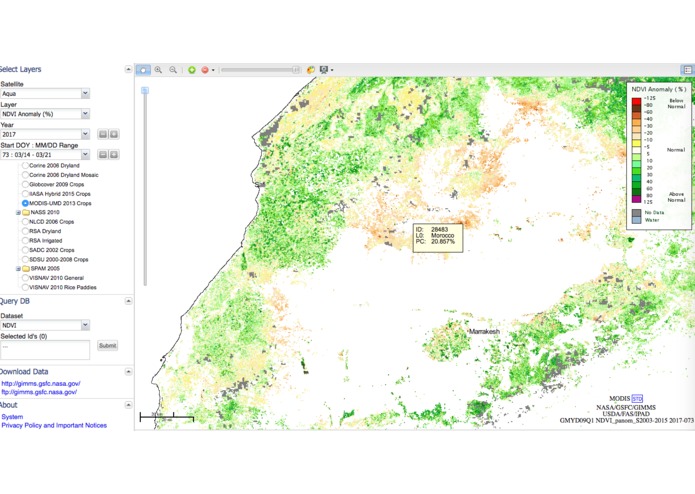The image size is (695, 494).
Task: Click the Selected Id's text box
Action: click(45, 350)
